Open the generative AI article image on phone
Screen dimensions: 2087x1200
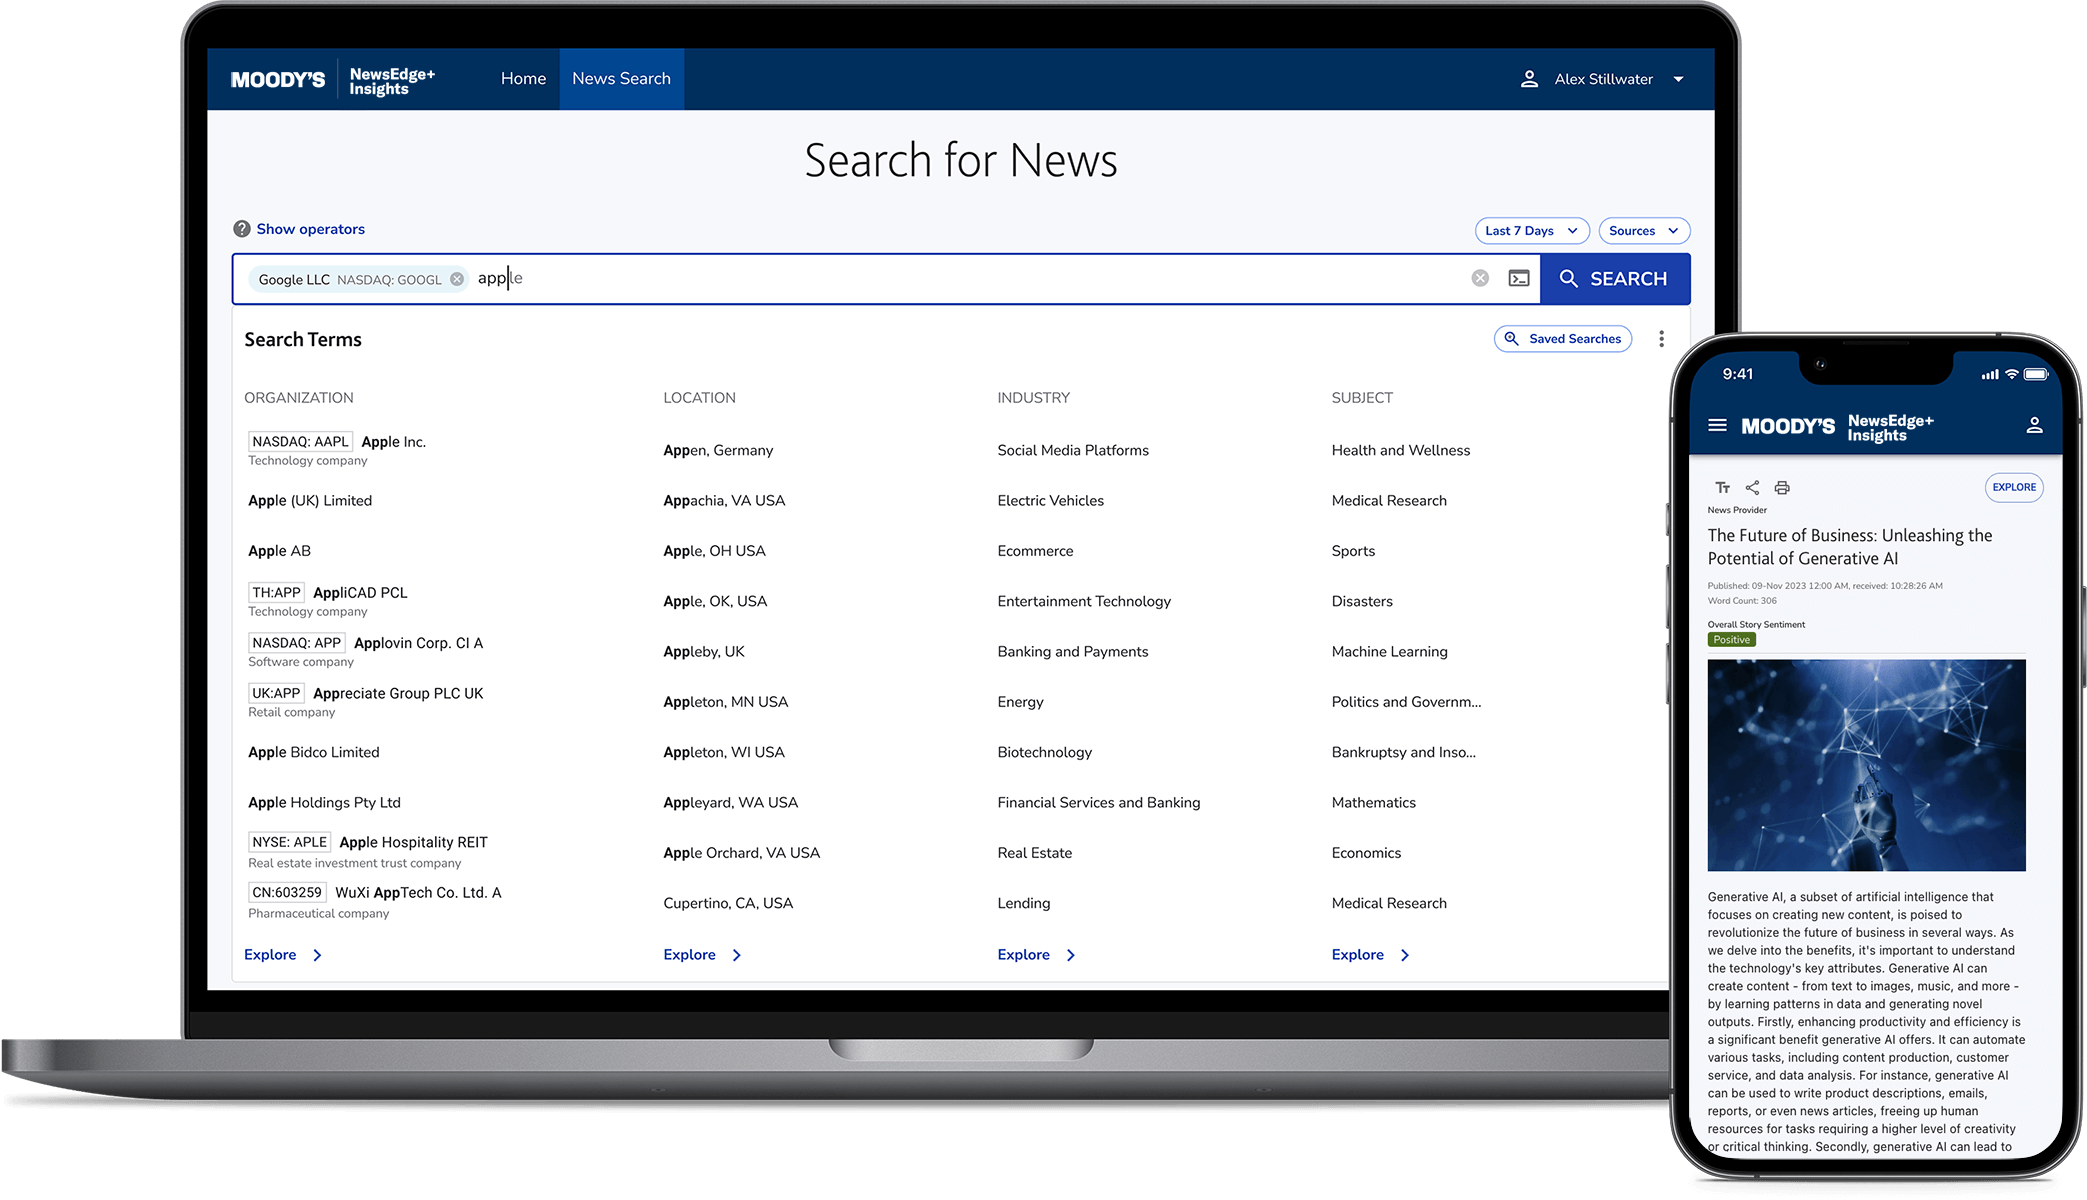tap(1866, 765)
